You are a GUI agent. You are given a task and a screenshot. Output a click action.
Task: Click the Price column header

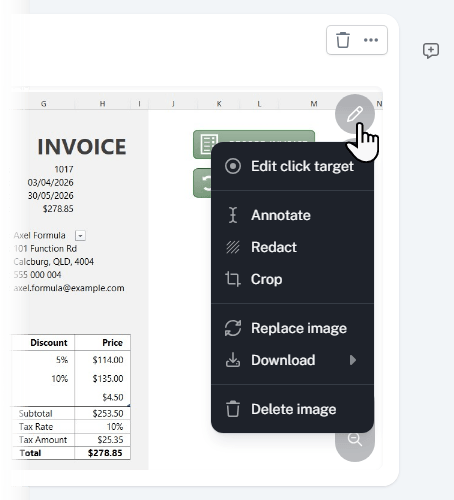(112, 343)
